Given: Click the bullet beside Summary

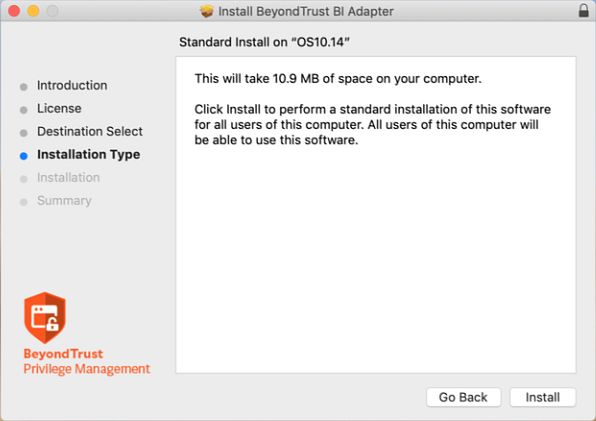Looking at the screenshot, I should click(x=24, y=202).
